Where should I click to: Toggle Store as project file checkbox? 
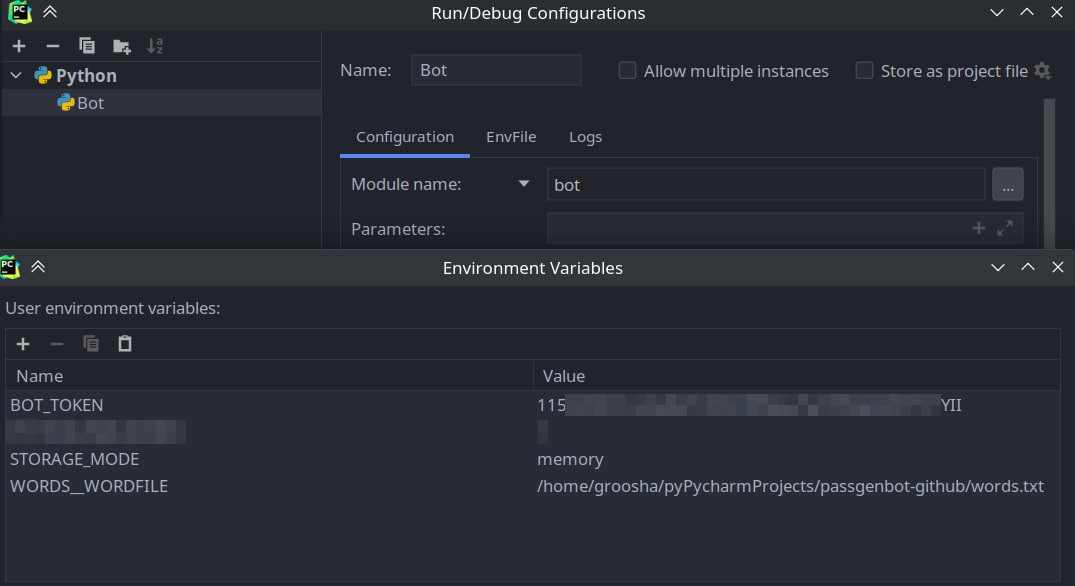pyautogui.click(x=864, y=71)
